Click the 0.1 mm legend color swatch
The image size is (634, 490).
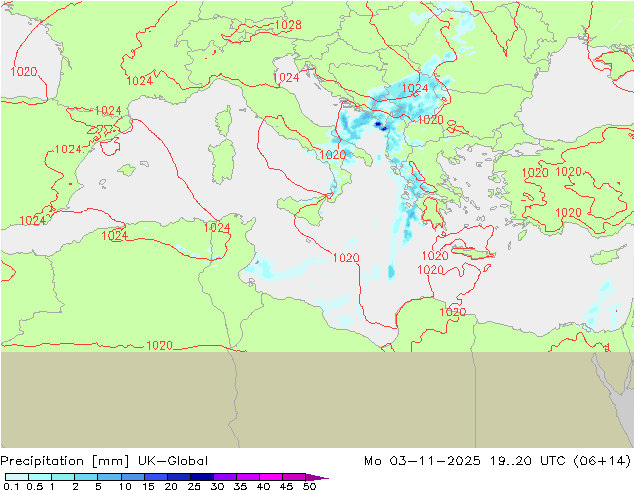click(17, 477)
